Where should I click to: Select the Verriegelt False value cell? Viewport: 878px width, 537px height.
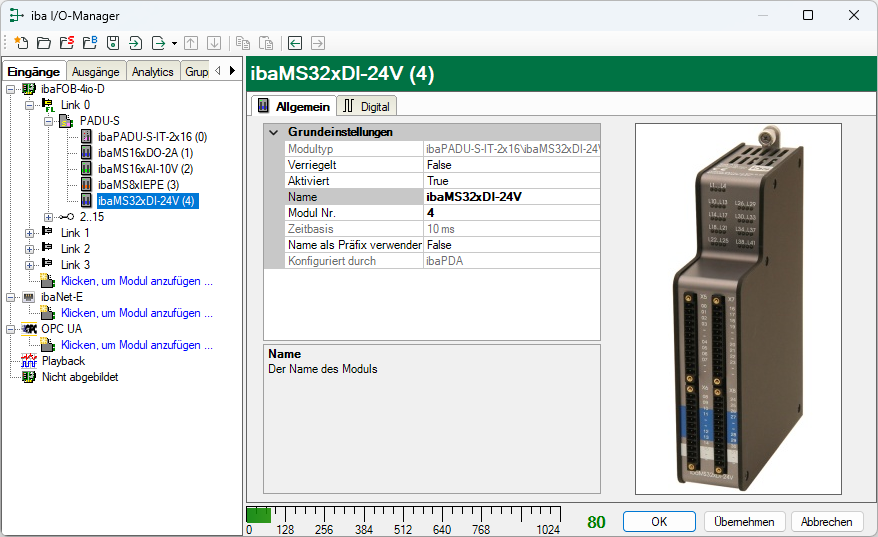point(511,165)
